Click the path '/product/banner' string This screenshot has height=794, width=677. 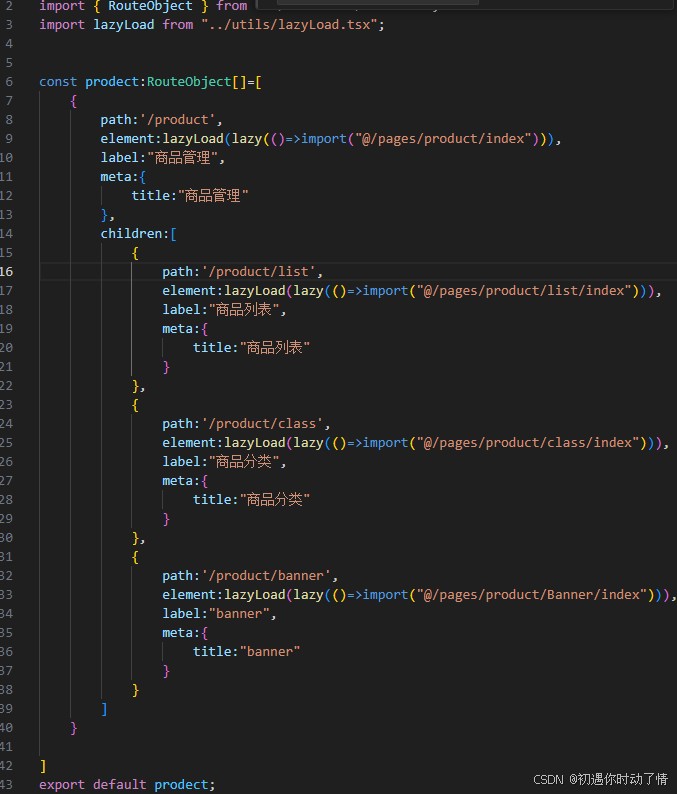266,576
